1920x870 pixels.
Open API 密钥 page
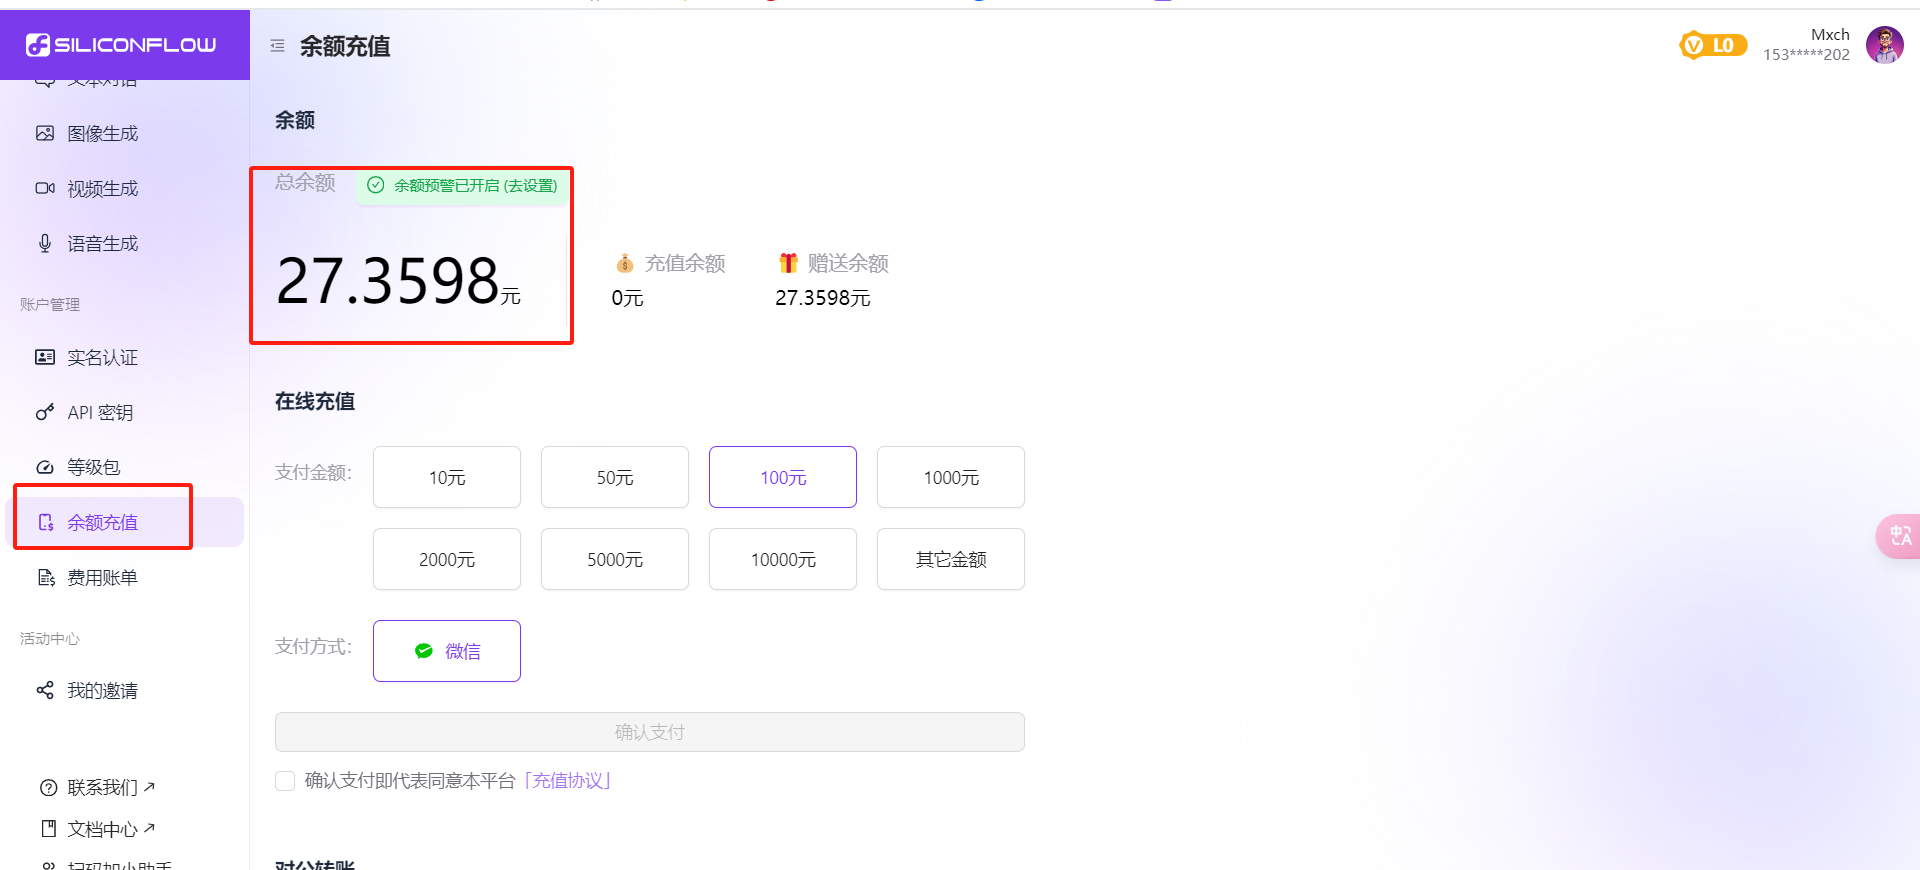[100, 413]
